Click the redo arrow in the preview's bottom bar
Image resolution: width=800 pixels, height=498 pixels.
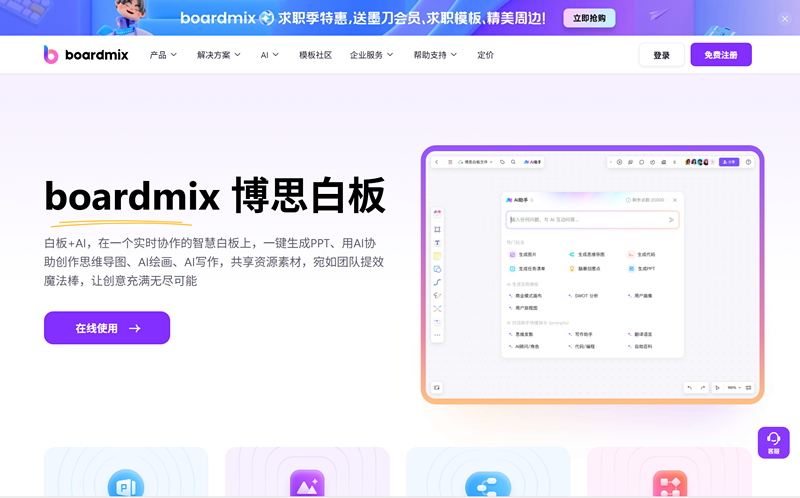[x=703, y=388]
